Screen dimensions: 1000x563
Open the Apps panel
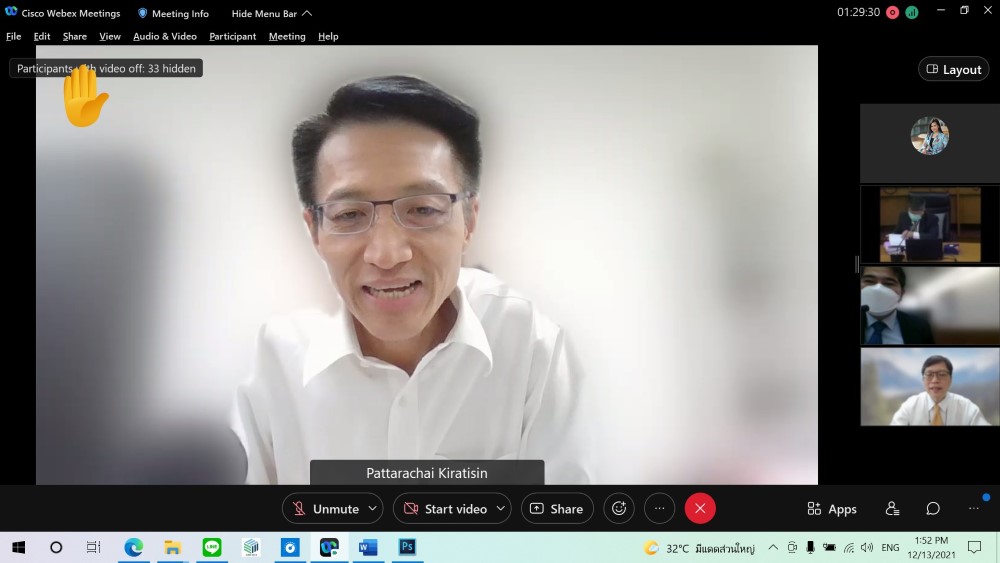832,509
